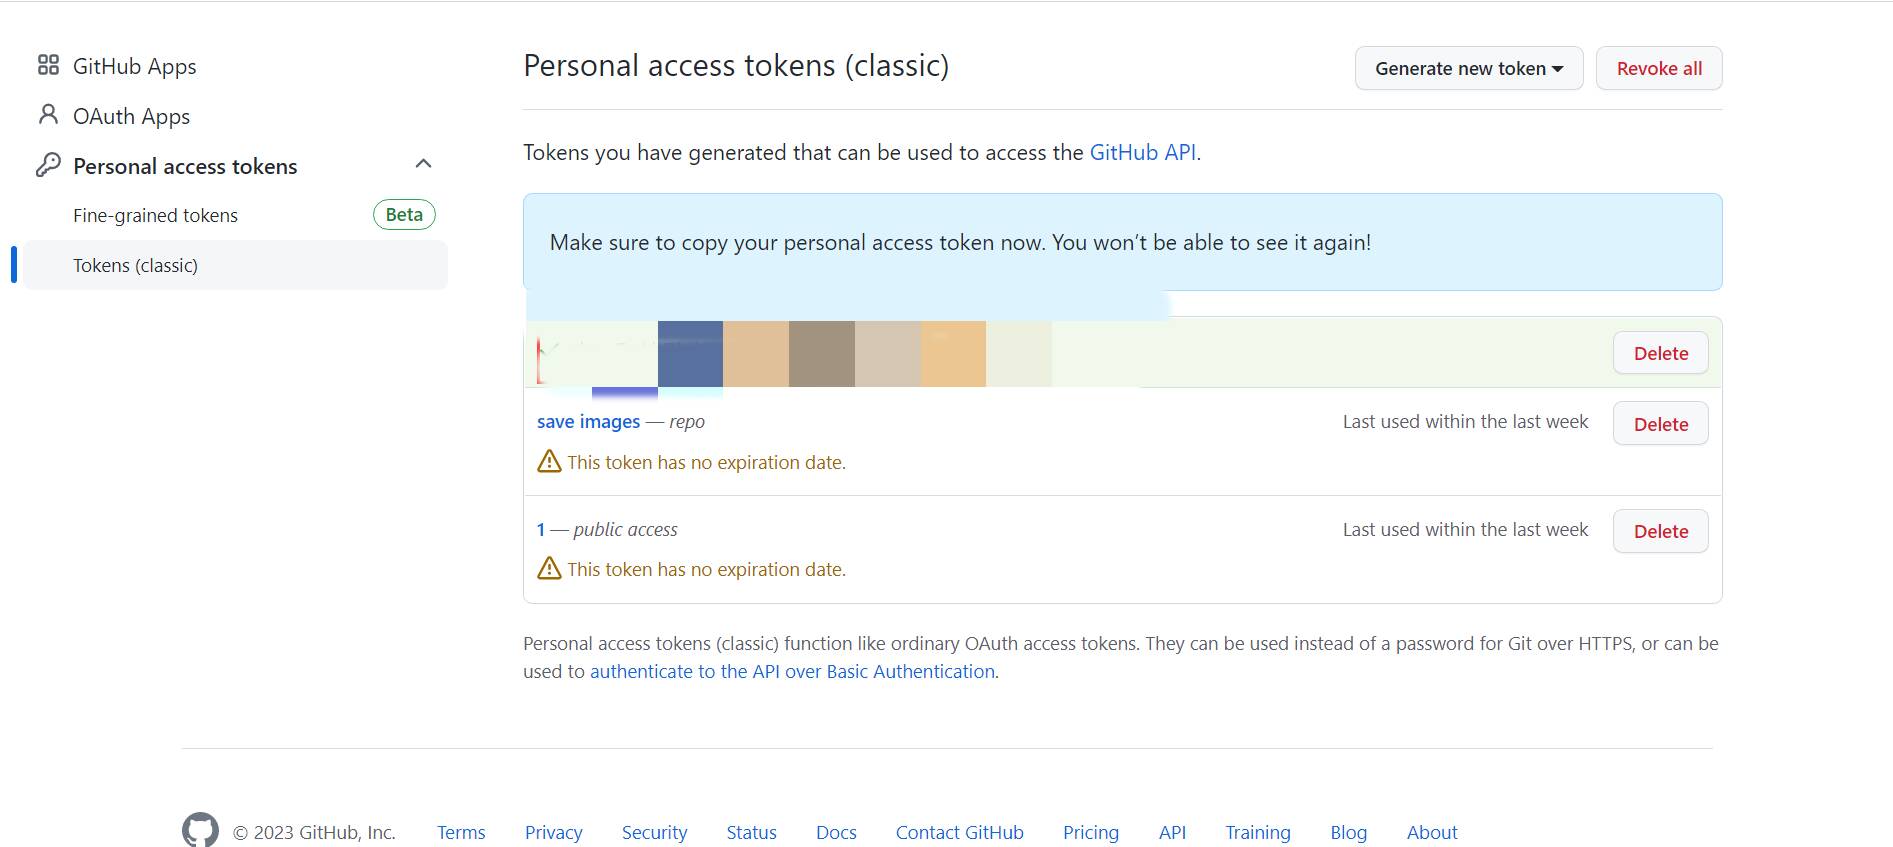Screen dimensions: 1893x847
Task: Open Blog footer link
Action: pos(1348,832)
